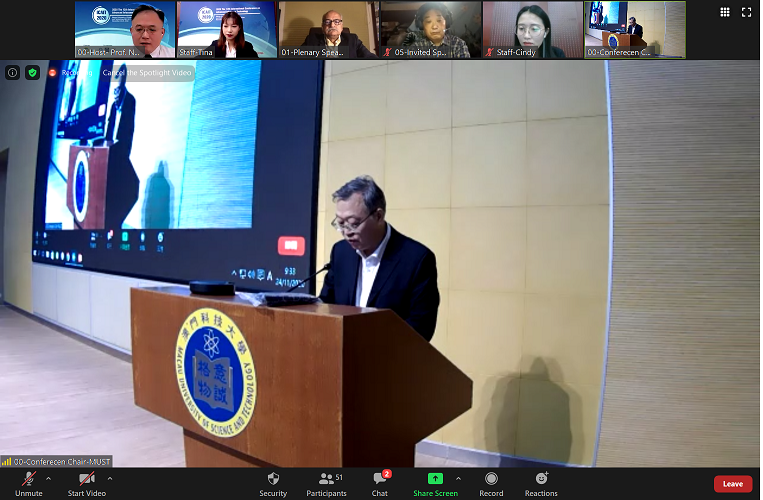
Task: Open audio options arrow next to Unmute
Action: pyautogui.click(x=49, y=479)
